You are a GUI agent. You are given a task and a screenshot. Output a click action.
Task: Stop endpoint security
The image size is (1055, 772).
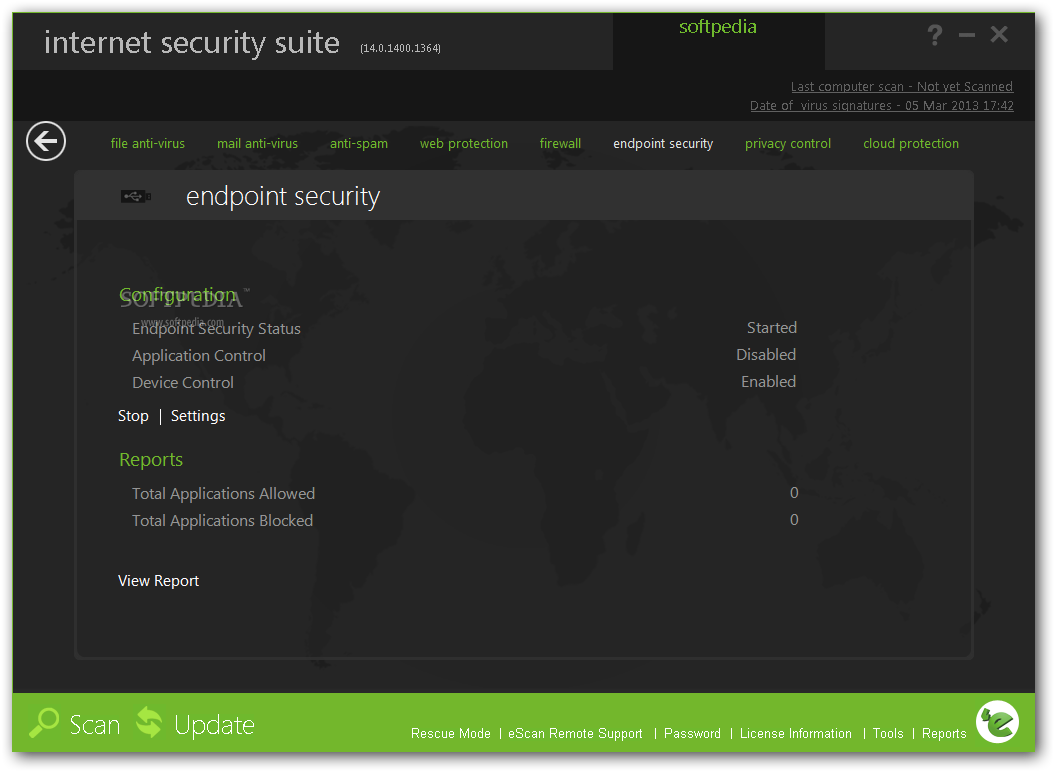tap(133, 416)
